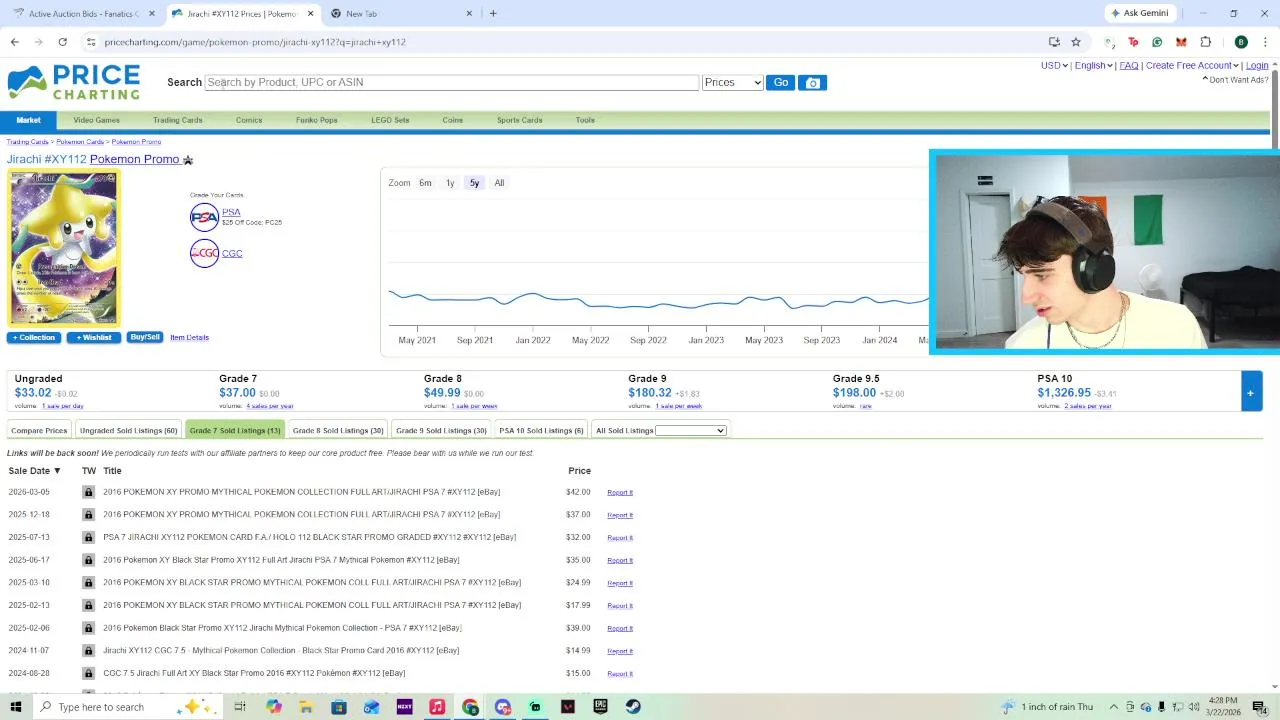Click lock icon for 2025-02-06 sale row
The image size is (1280, 720).
pyautogui.click(x=88, y=628)
